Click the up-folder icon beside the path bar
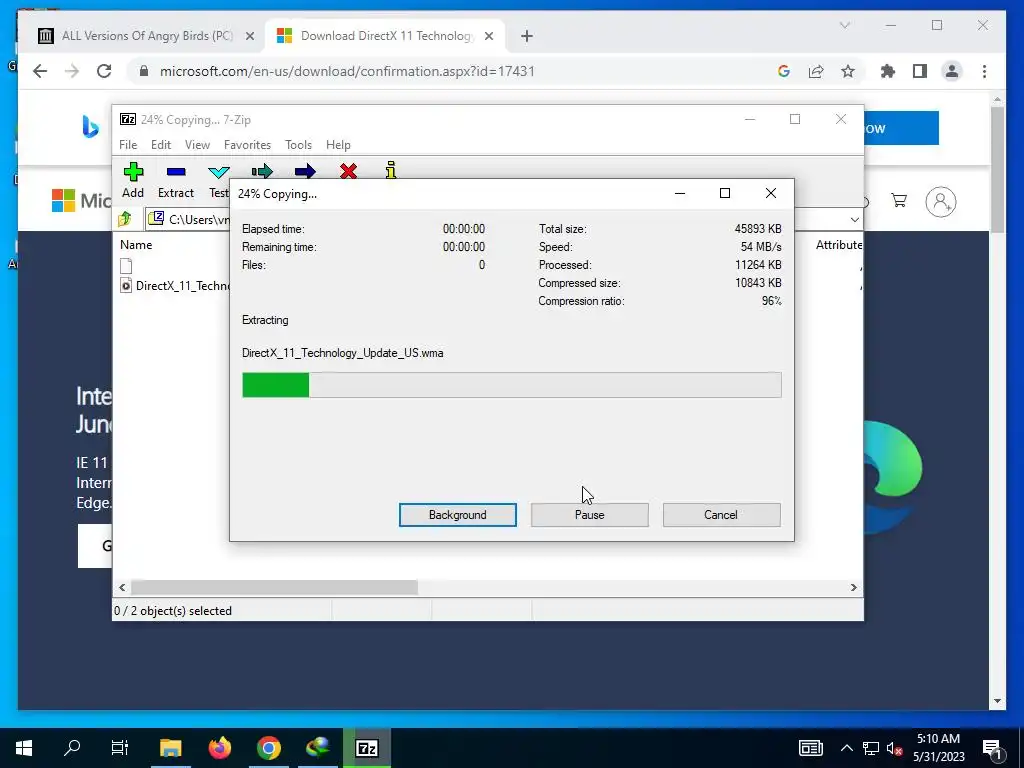1024x768 pixels. pyautogui.click(x=125, y=219)
